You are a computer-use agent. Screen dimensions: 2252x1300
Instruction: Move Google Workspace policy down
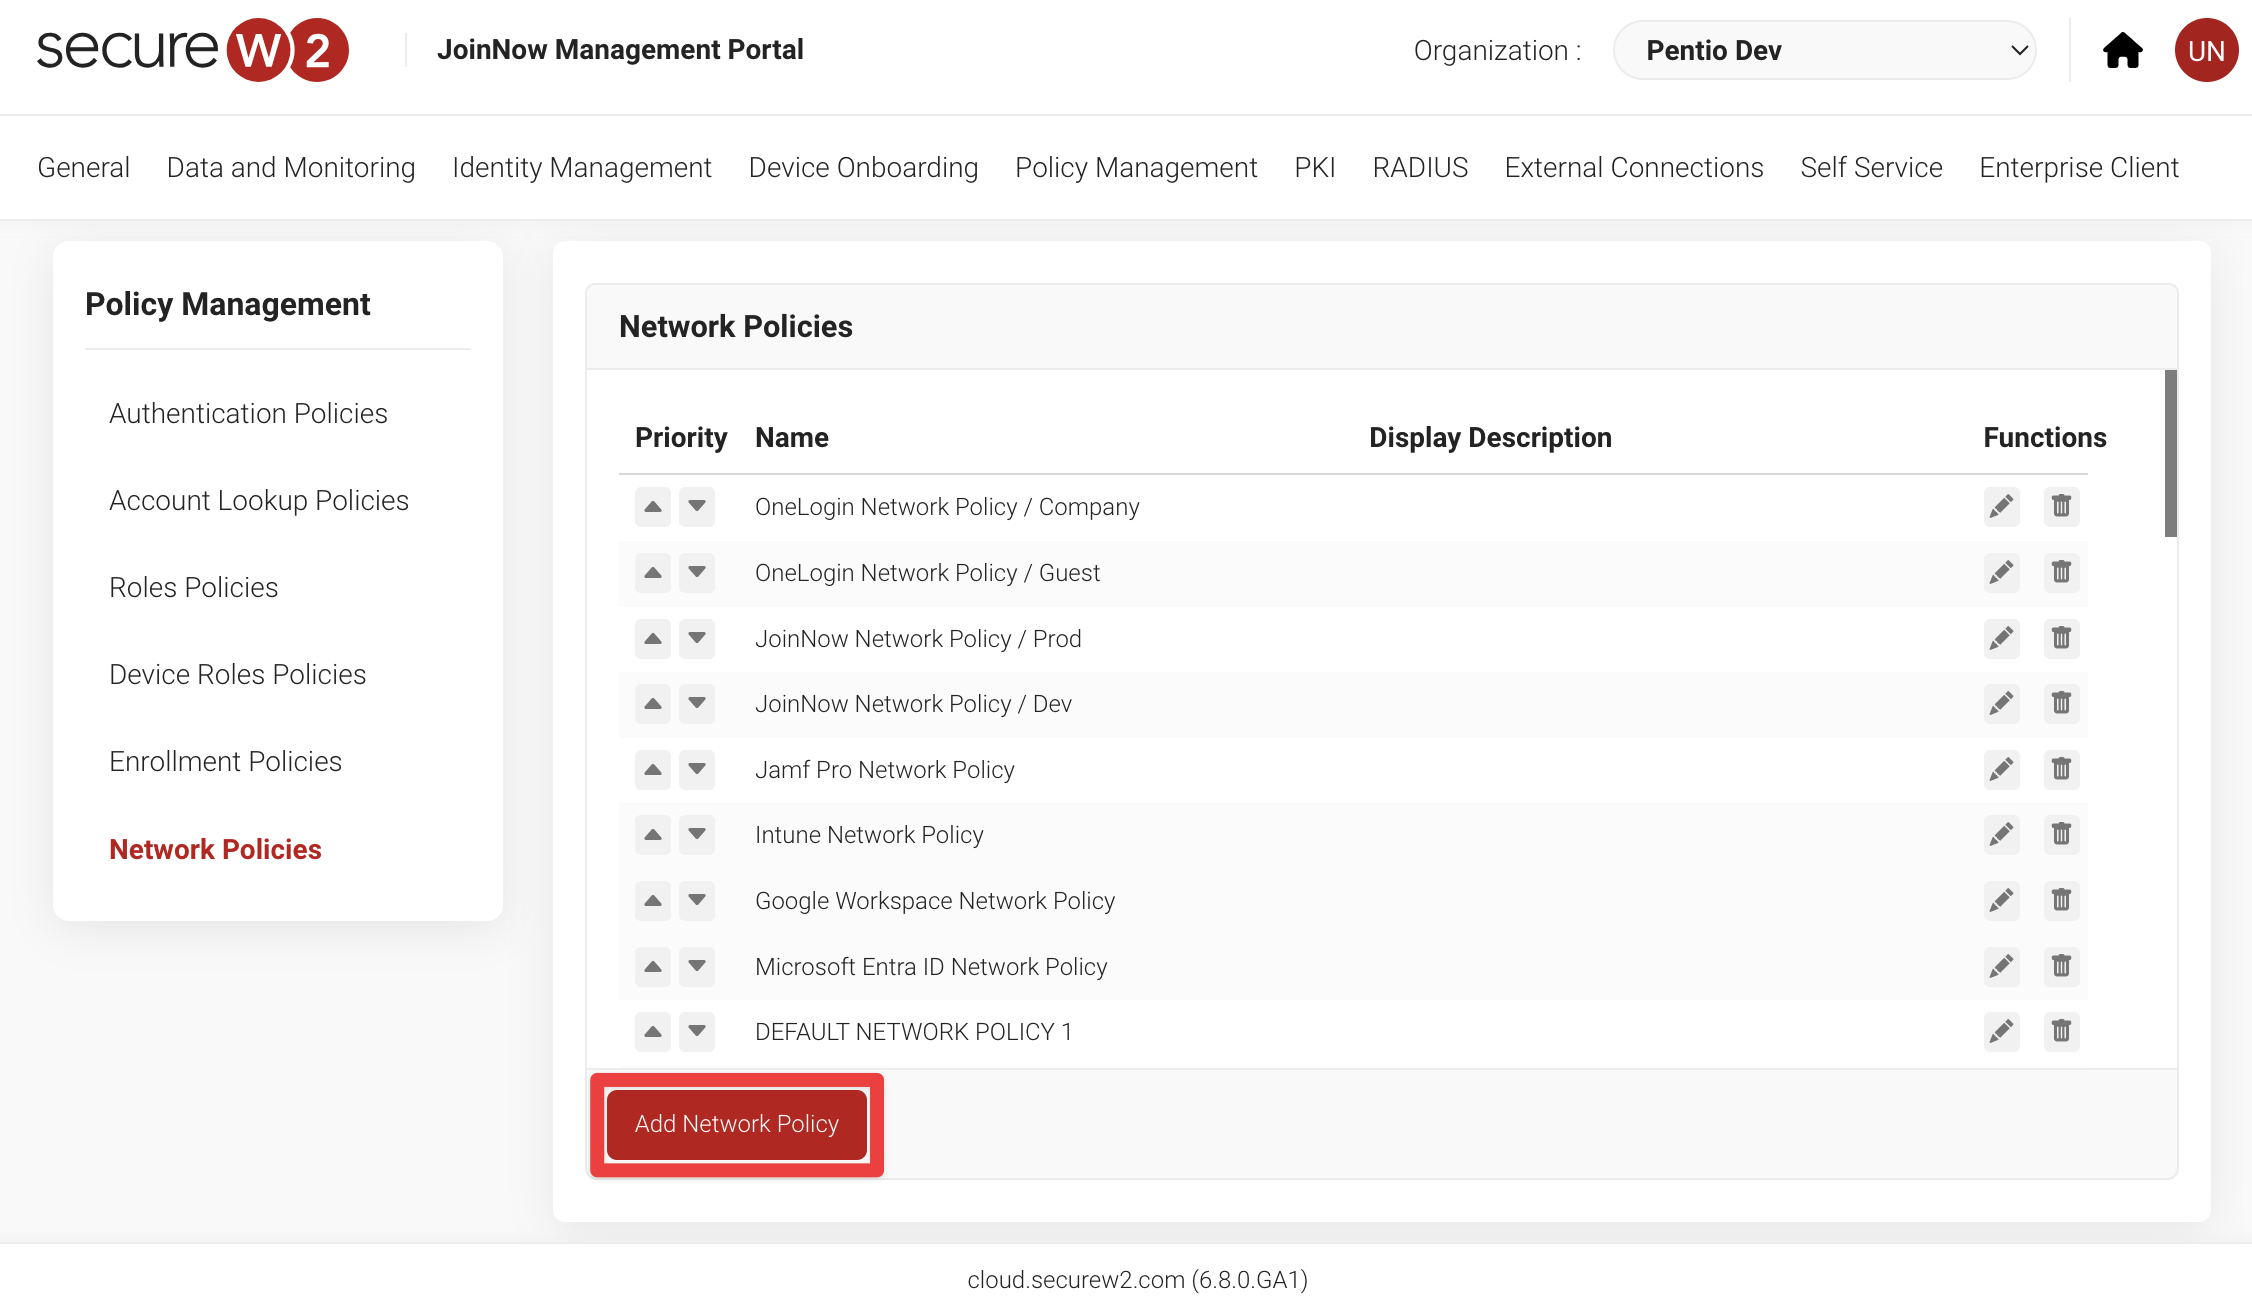coord(697,901)
